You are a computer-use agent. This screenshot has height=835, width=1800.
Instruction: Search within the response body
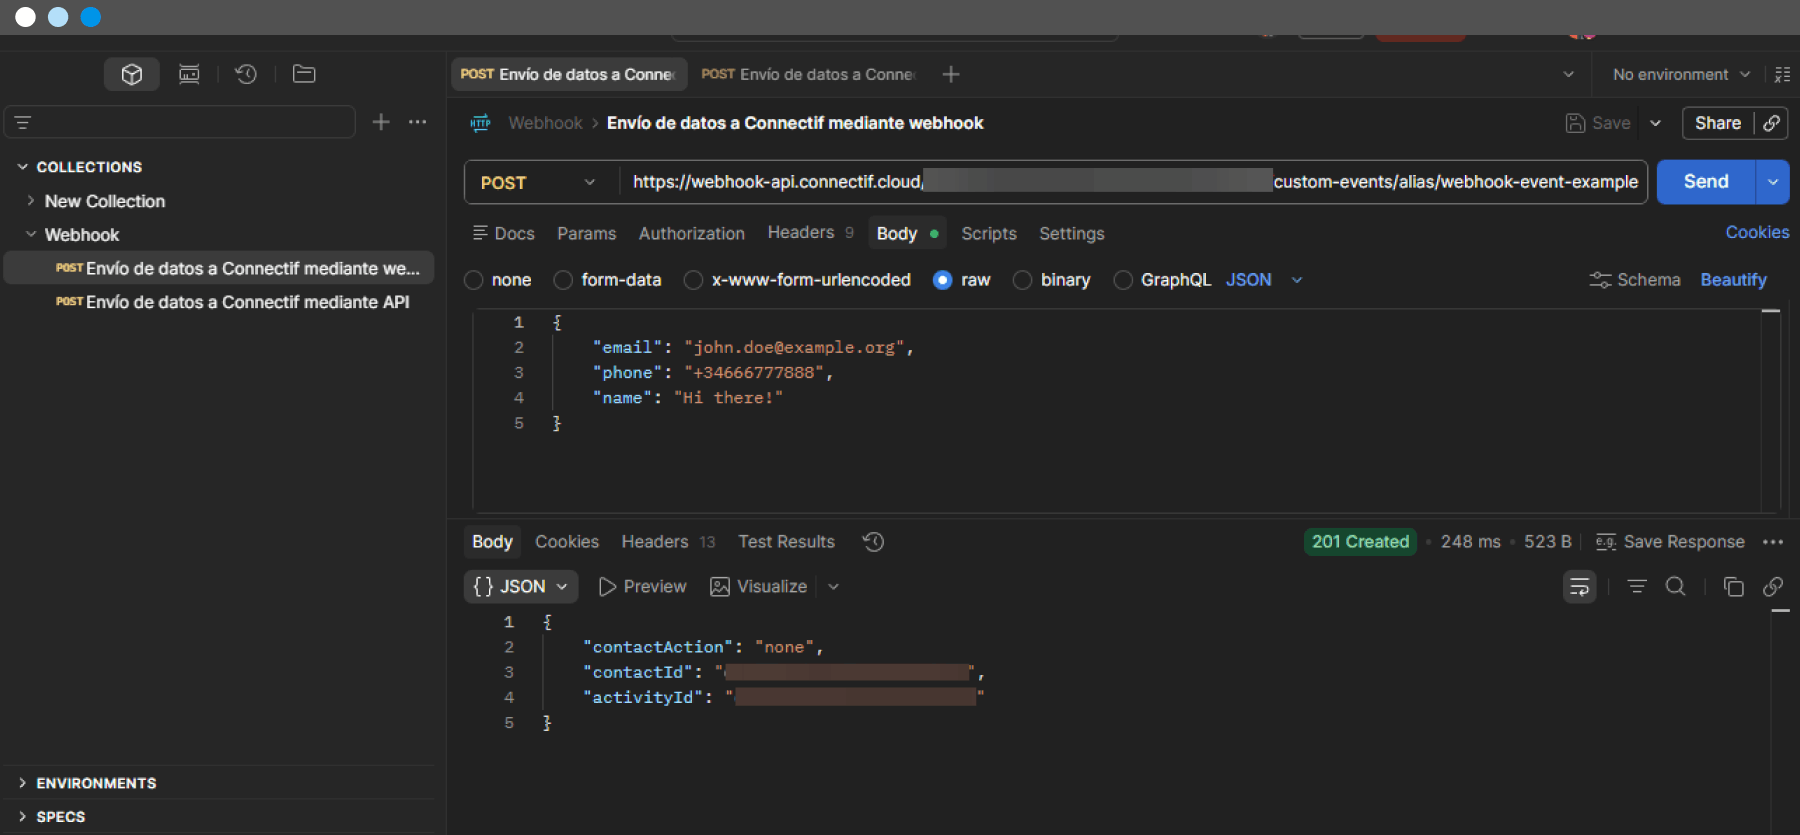click(1676, 587)
